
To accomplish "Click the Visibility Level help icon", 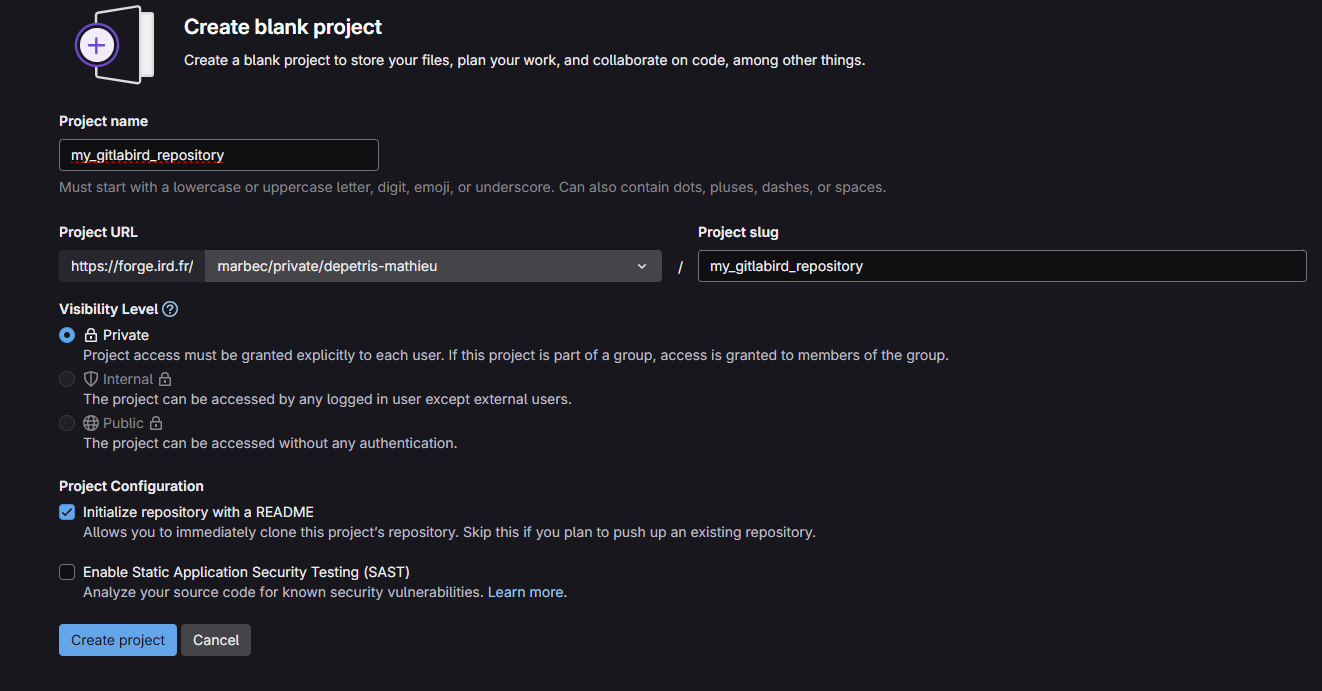I will pyautogui.click(x=170, y=309).
